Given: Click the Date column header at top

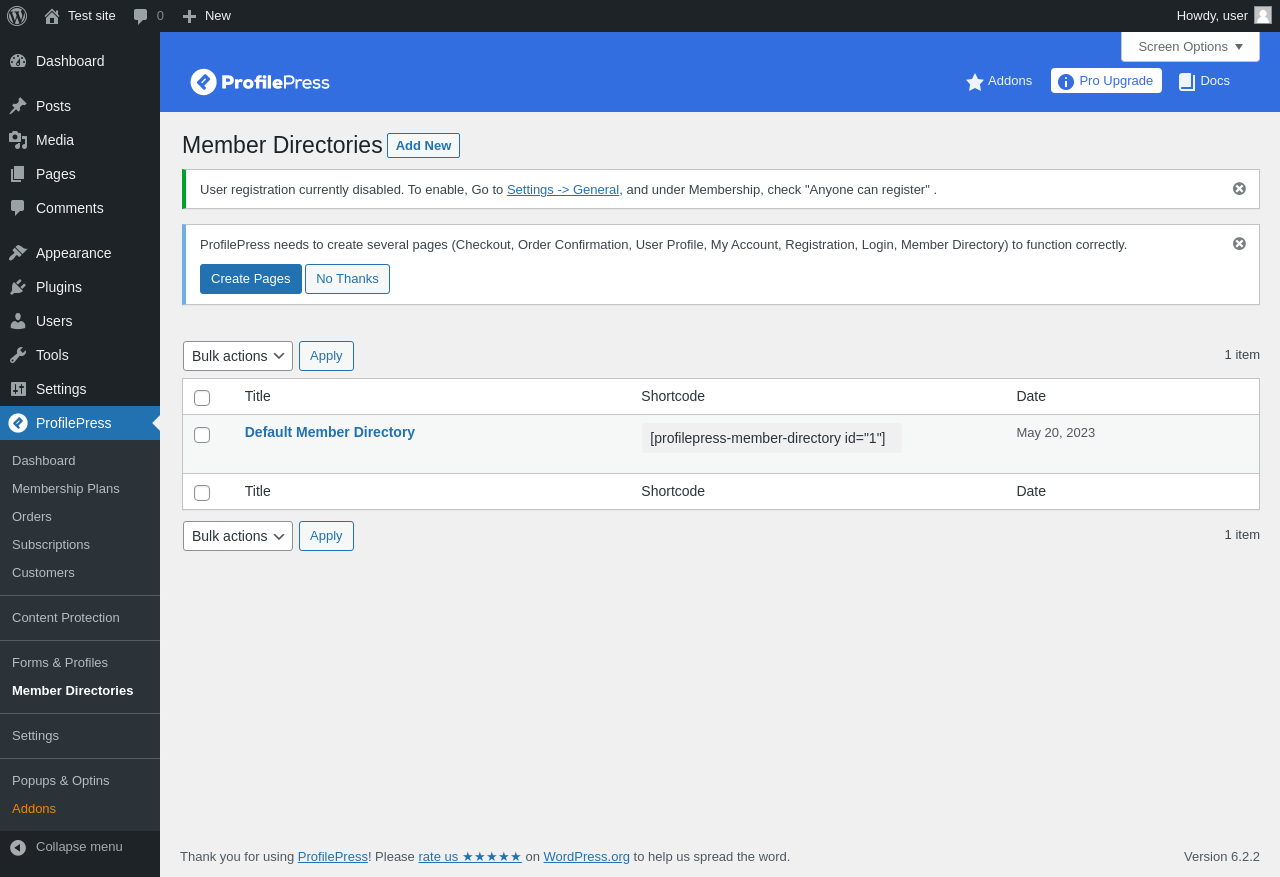Looking at the screenshot, I should coord(1031,396).
